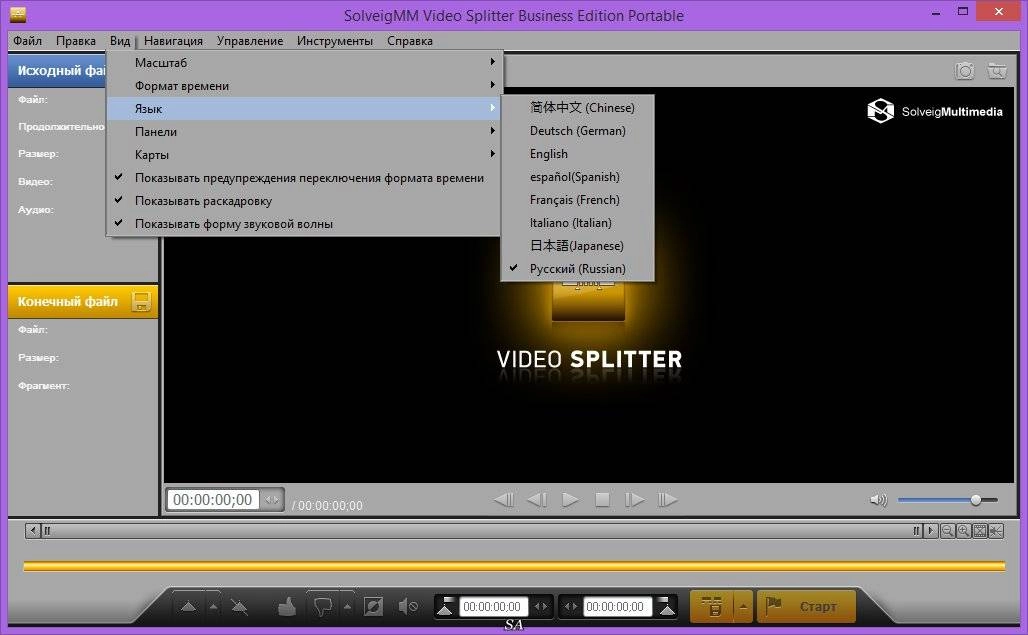Click the batch queue icon beside Старт
This screenshot has height=635, width=1028.
tap(713, 606)
